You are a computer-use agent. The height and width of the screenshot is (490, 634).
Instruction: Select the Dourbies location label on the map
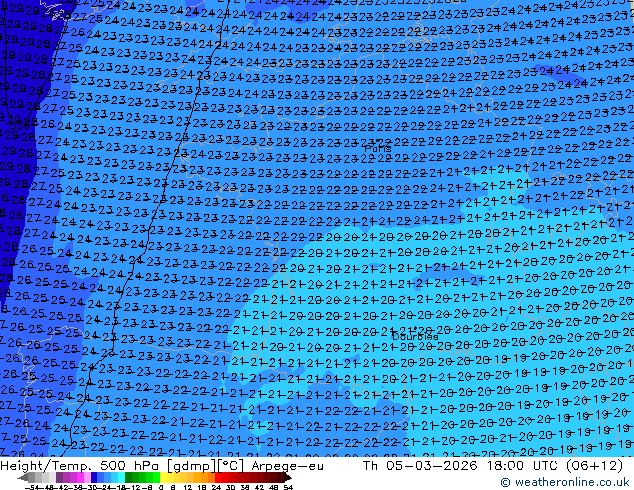point(415,336)
